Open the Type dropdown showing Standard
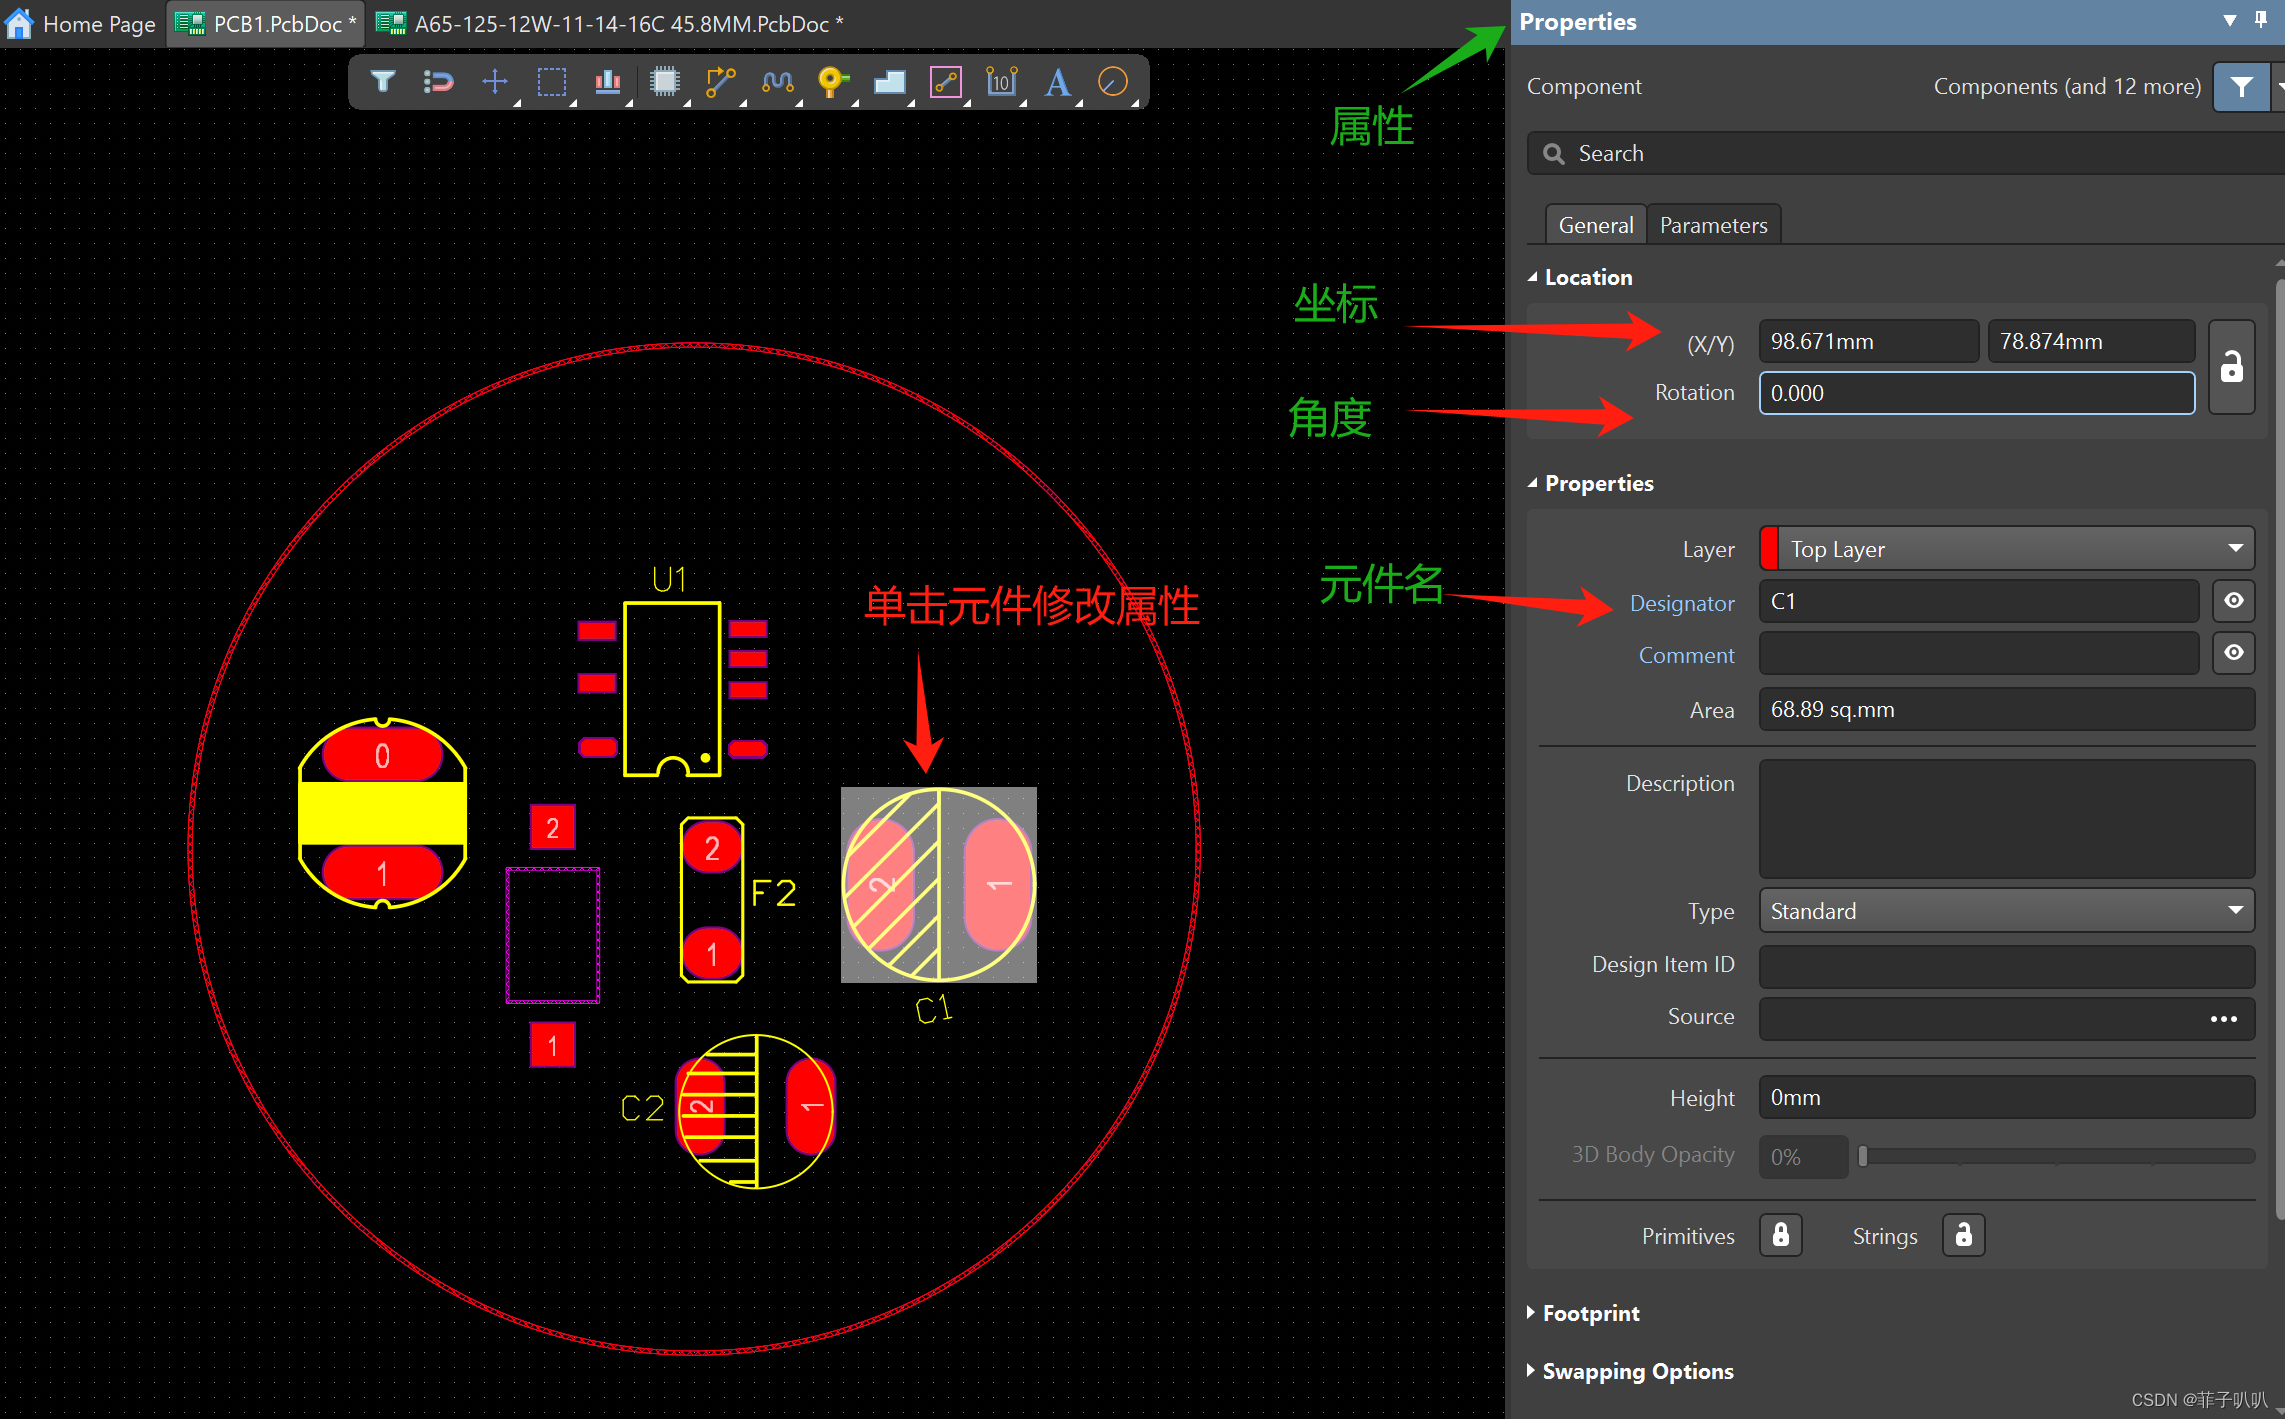Image resolution: width=2285 pixels, height=1419 pixels. (x=2006, y=911)
